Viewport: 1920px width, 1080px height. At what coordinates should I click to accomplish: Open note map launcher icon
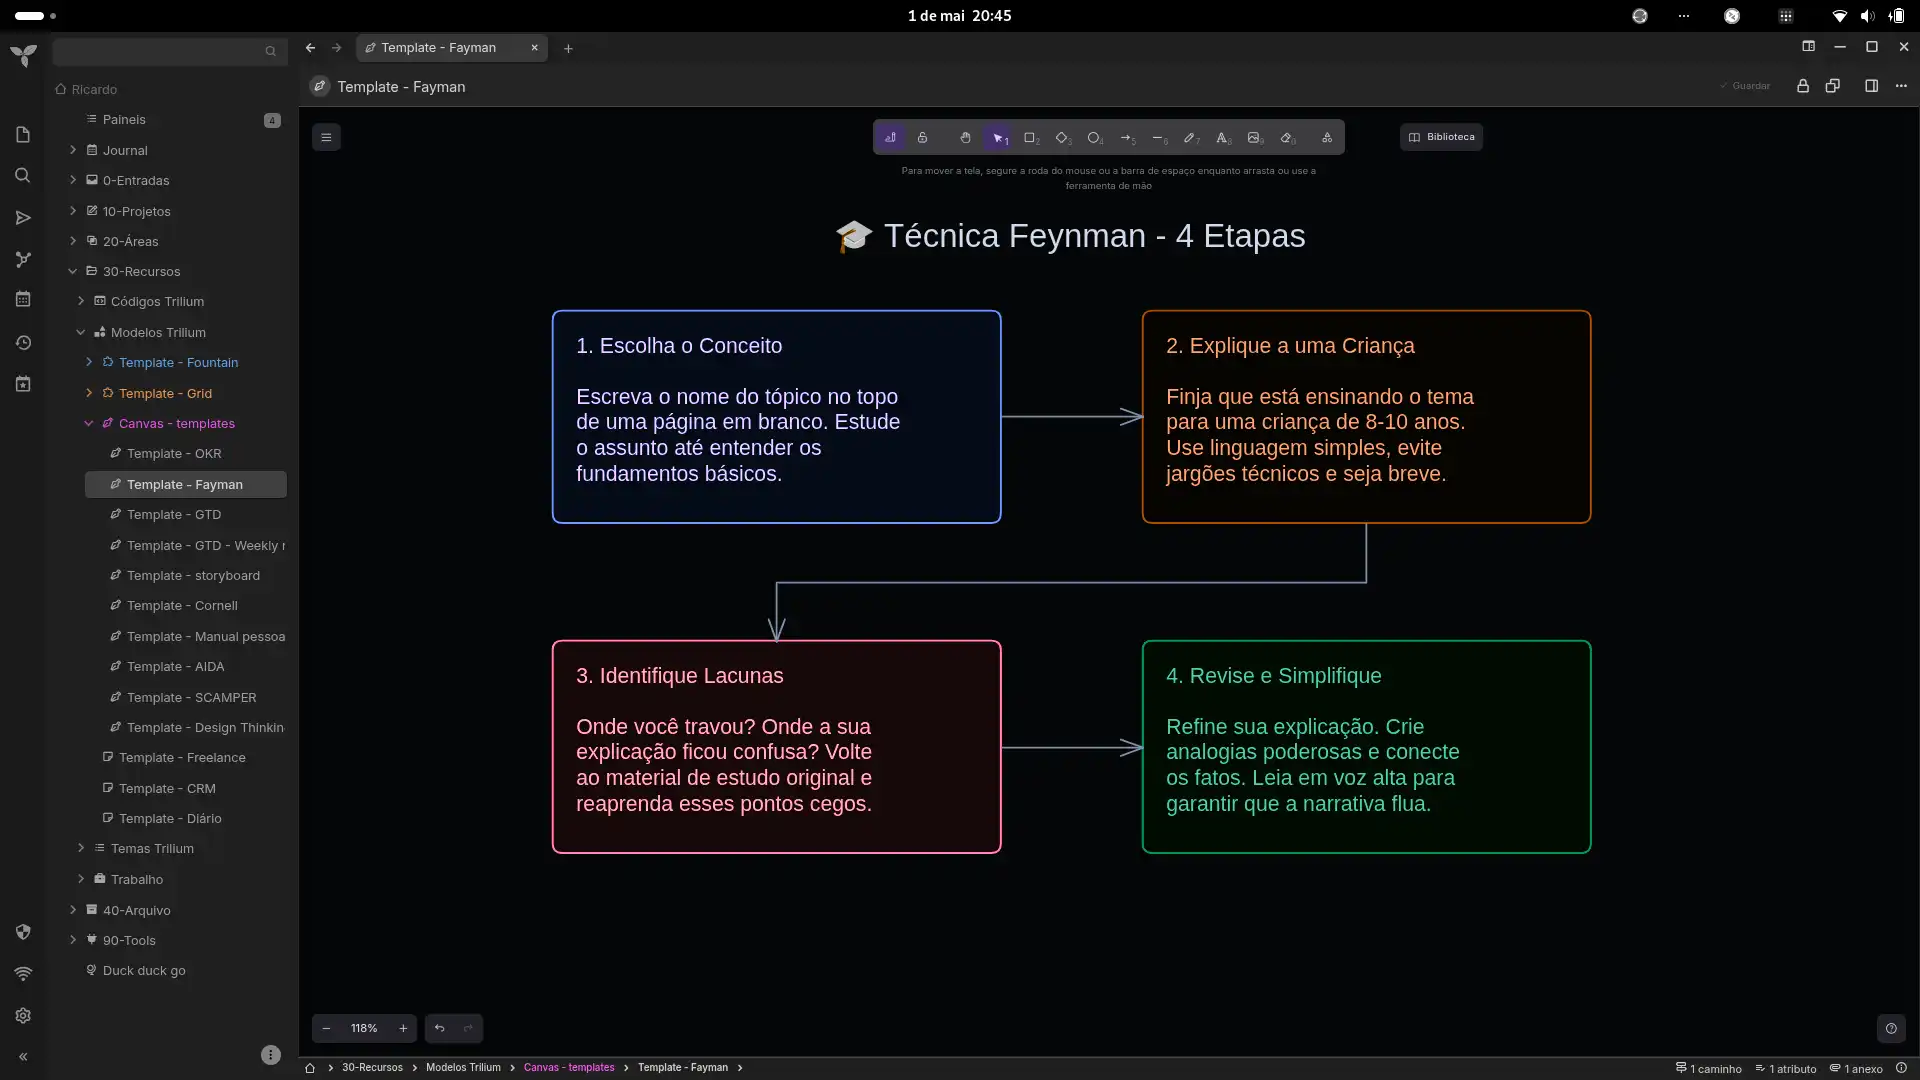(x=23, y=260)
